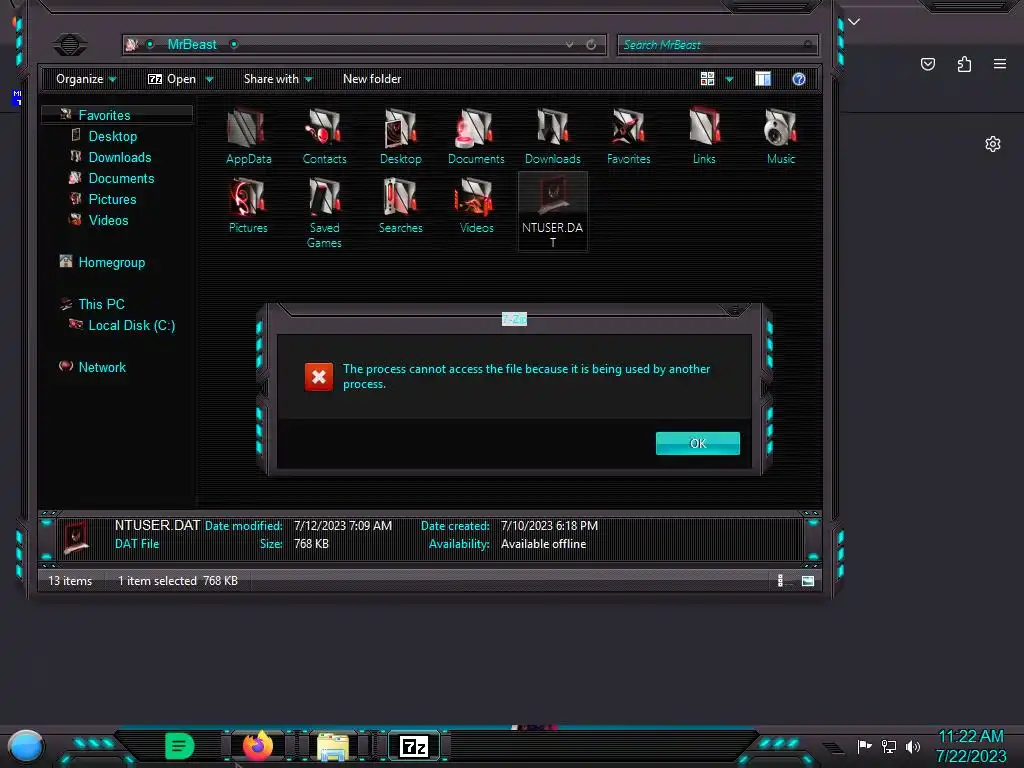Screen dimensions: 1024x768
Task: Select the Desktop folder icon in file pane
Action: pos(400,136)
